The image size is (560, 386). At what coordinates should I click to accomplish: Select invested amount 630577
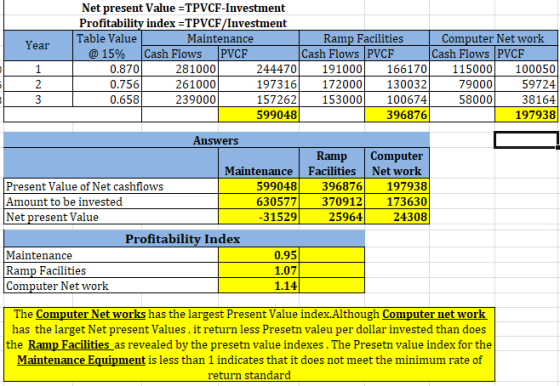pyautogui.click(x=259, y=201)
